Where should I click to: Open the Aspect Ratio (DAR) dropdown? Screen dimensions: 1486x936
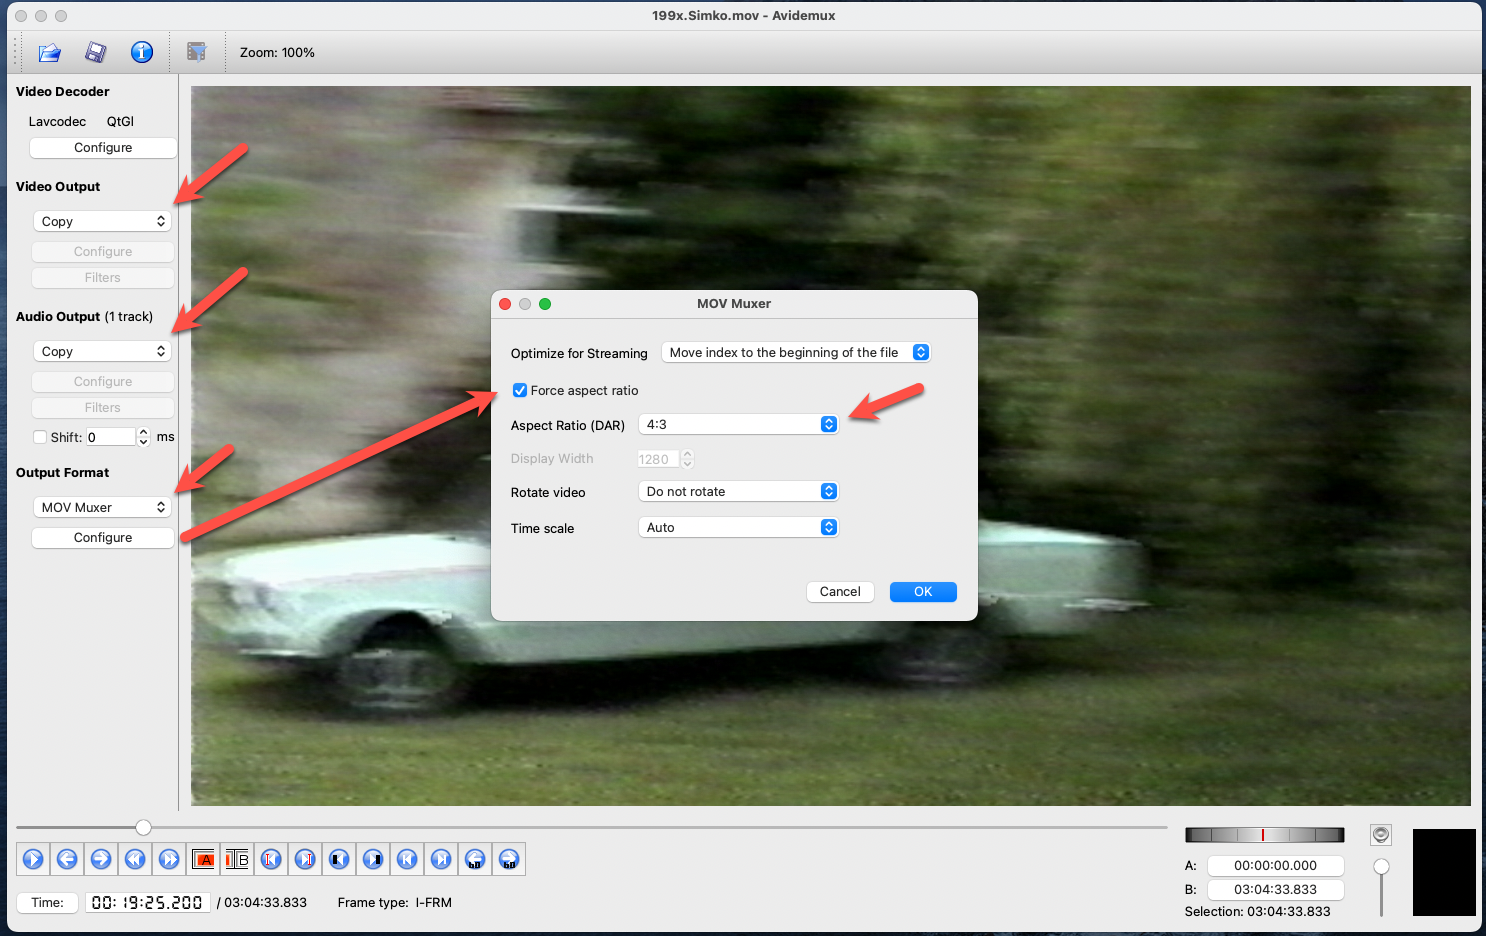pos(738,424)
